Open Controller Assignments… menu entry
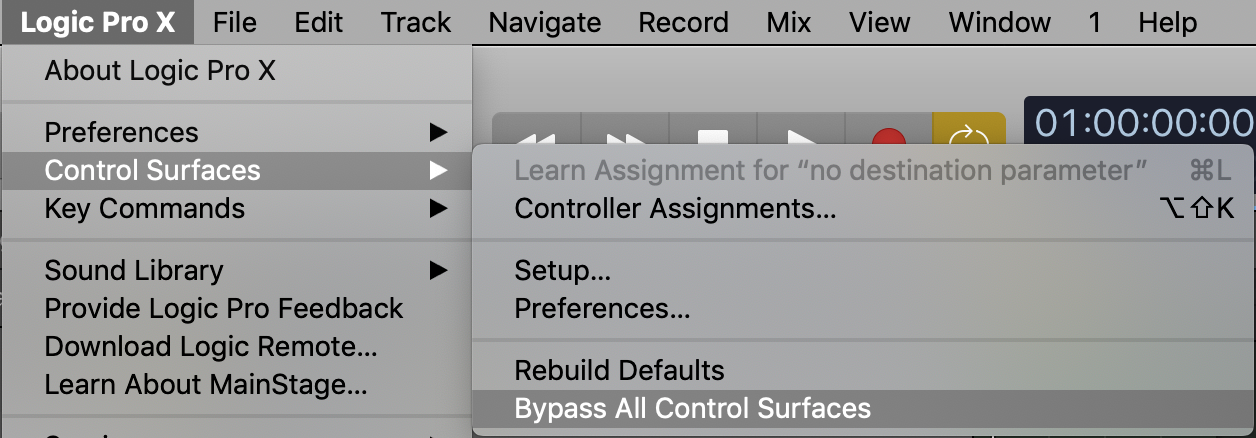 (x=675, y=208)
